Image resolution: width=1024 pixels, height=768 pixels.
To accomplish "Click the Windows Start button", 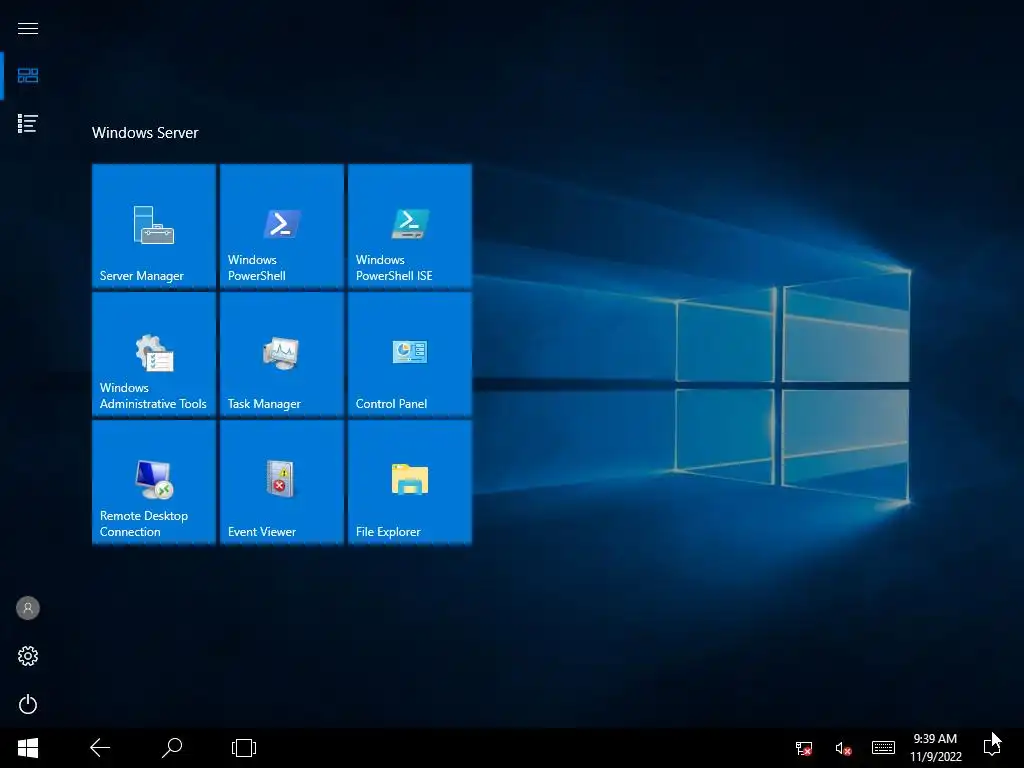I will click(27, 748).
